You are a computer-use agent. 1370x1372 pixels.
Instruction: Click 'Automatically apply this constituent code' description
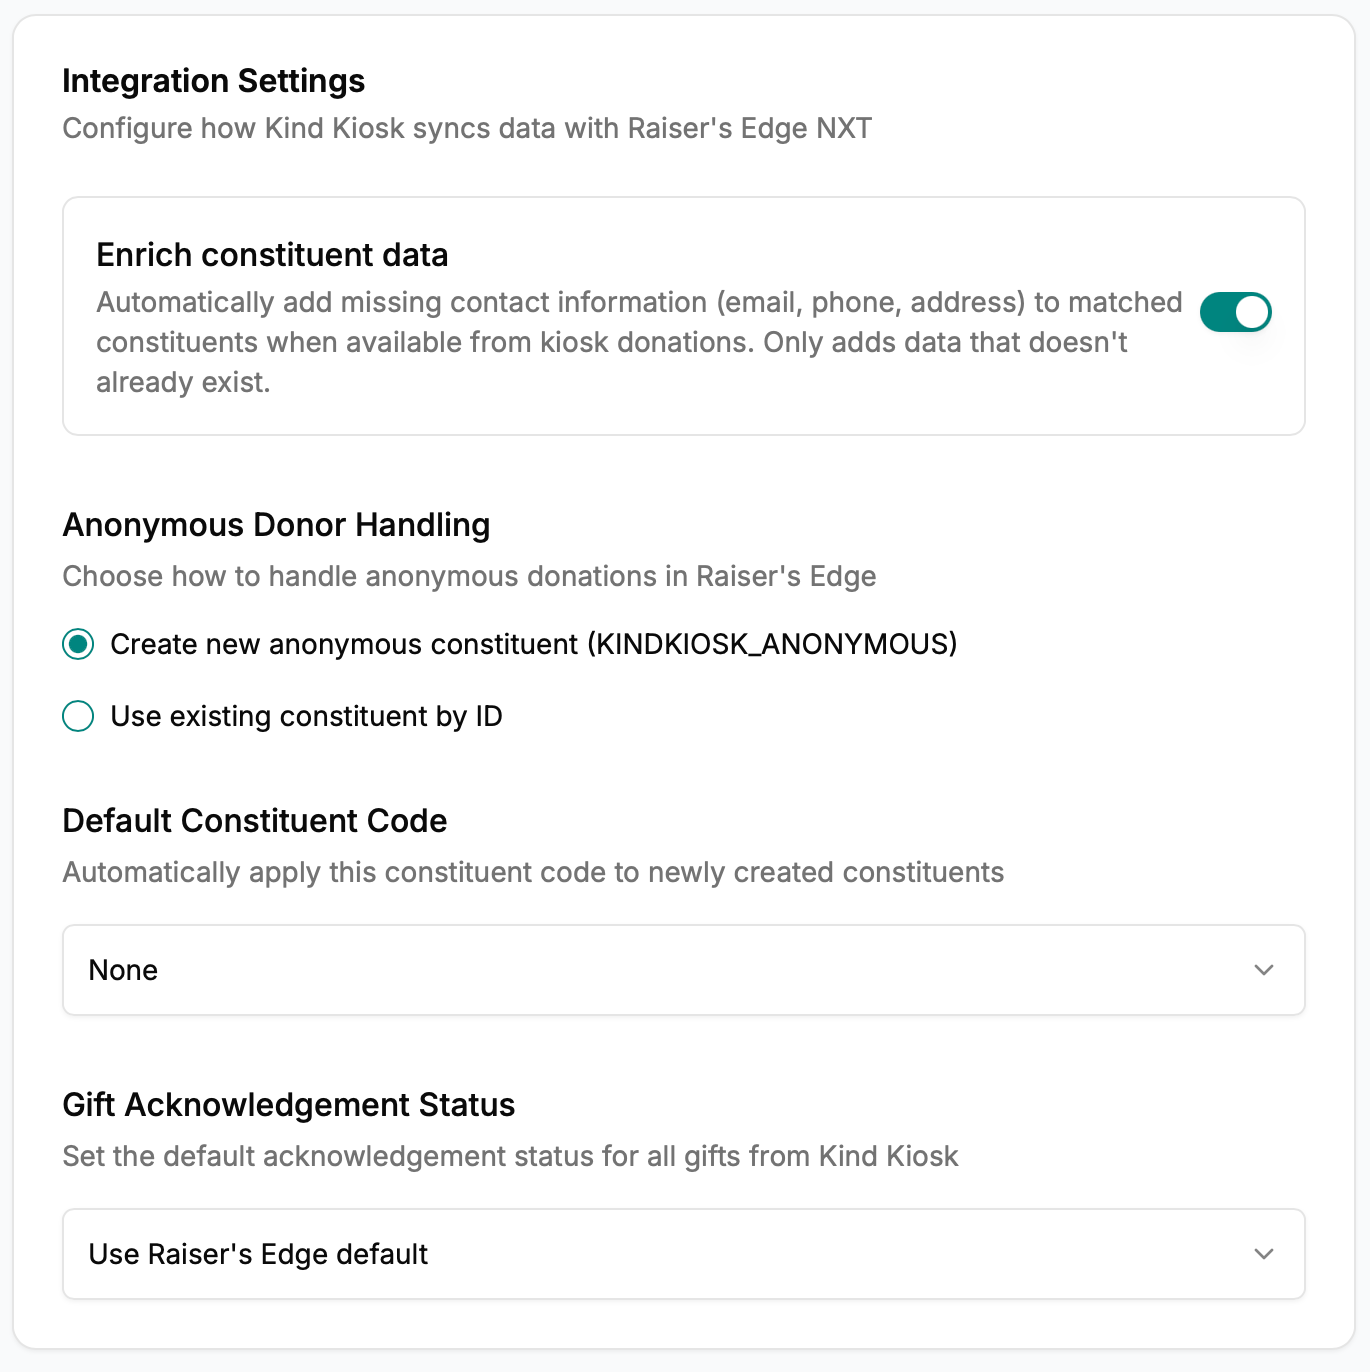(x=533, y=873)
